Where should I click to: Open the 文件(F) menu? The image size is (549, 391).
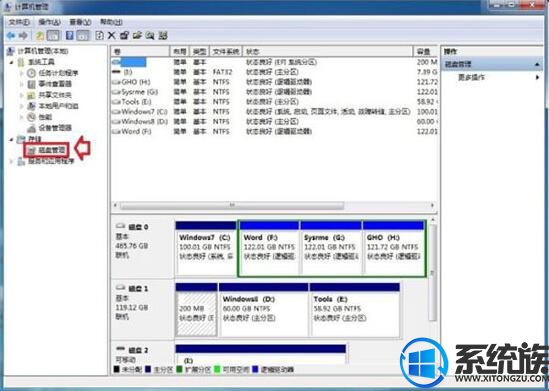19,22
